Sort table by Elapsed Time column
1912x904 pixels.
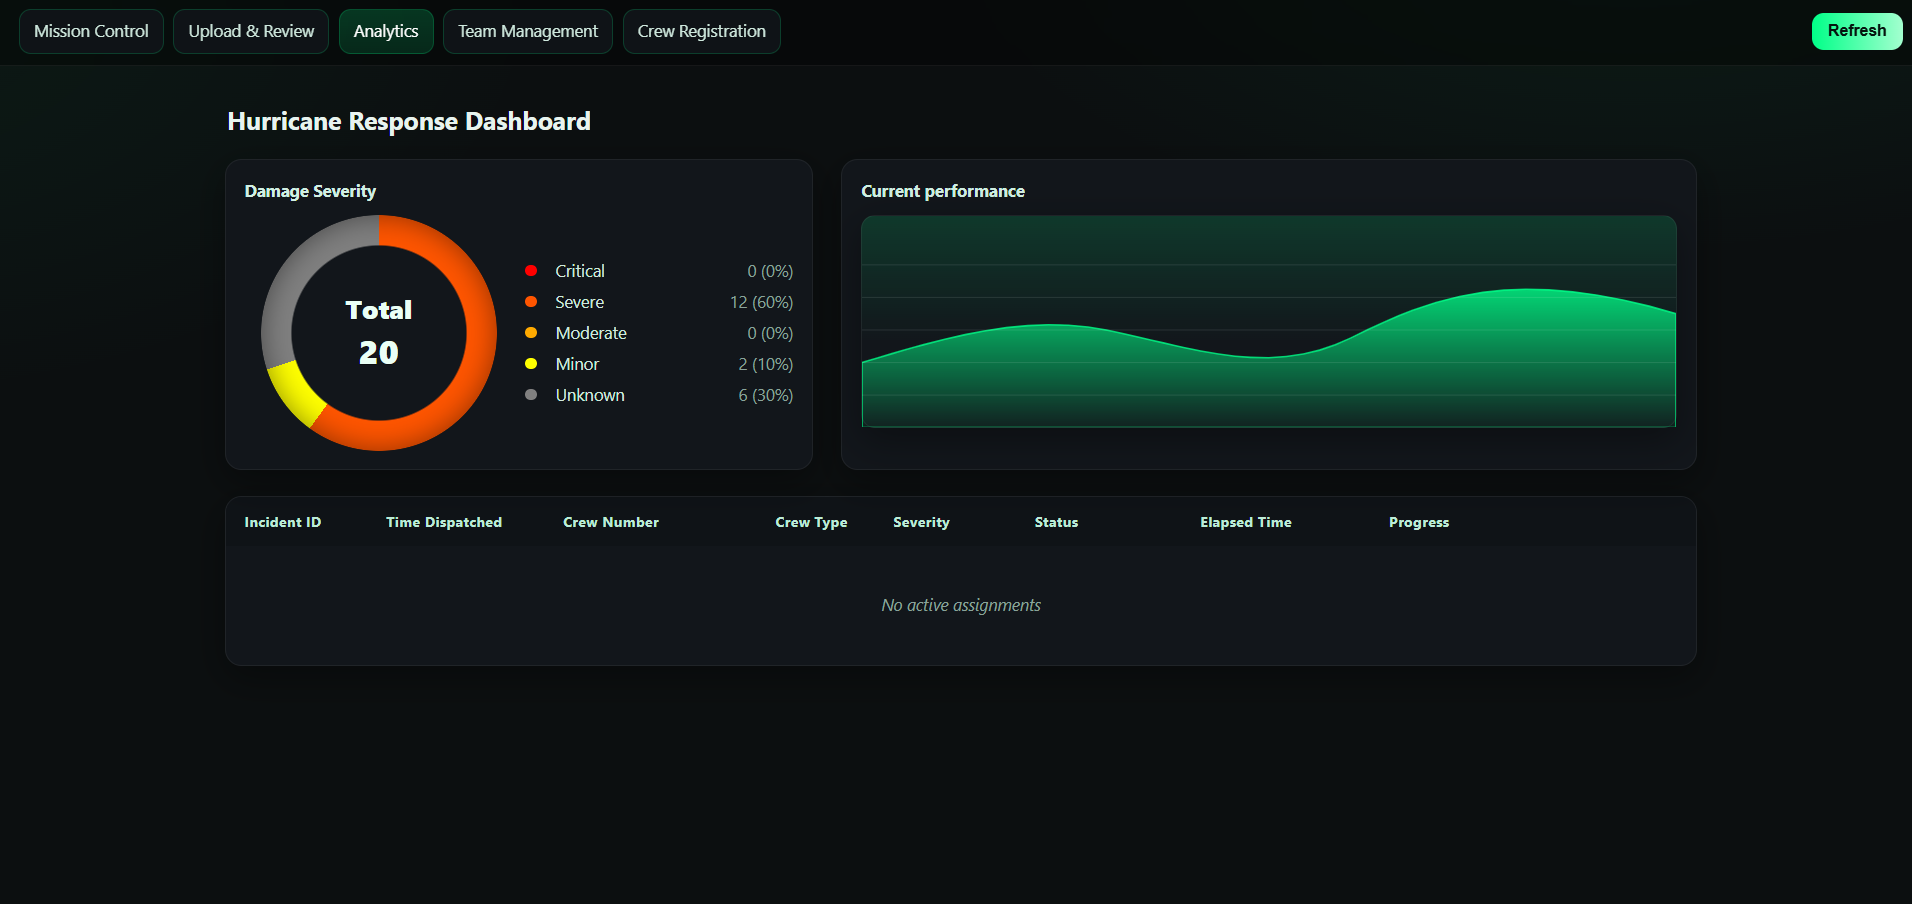(1244, 521)
